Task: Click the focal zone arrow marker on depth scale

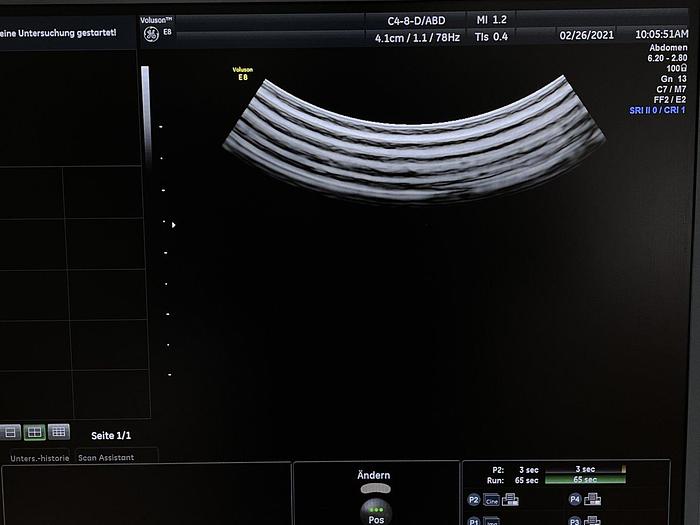Action: (x=174, y=225)
